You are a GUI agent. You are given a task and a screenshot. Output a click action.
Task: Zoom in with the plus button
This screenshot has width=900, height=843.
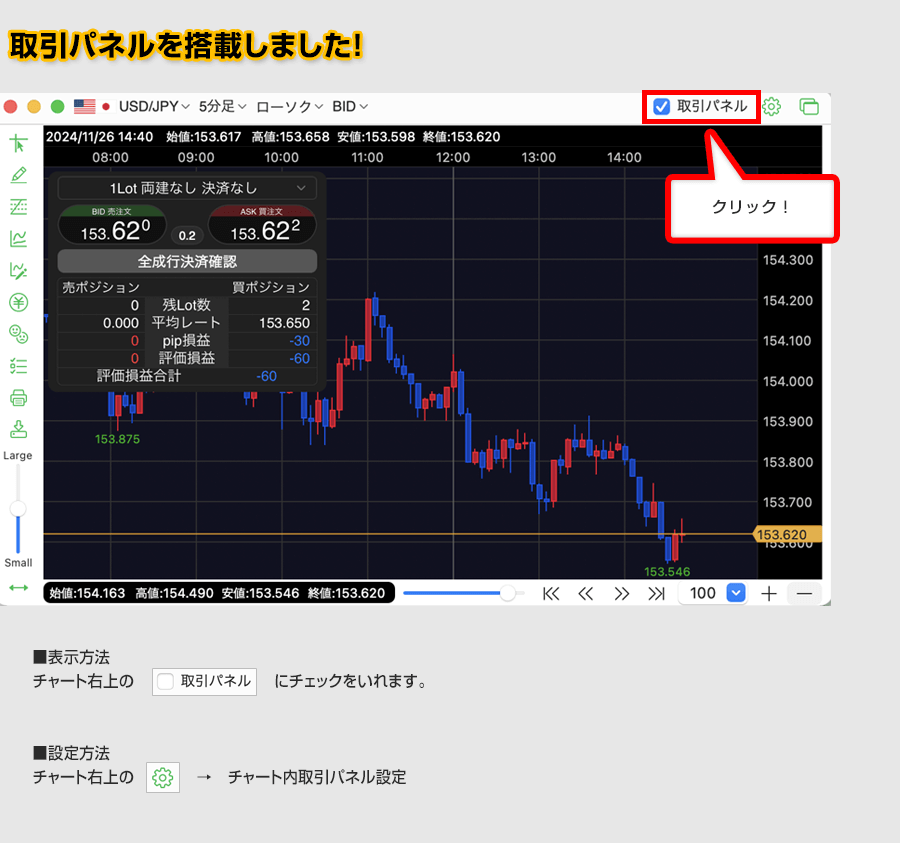coord(769,593)
